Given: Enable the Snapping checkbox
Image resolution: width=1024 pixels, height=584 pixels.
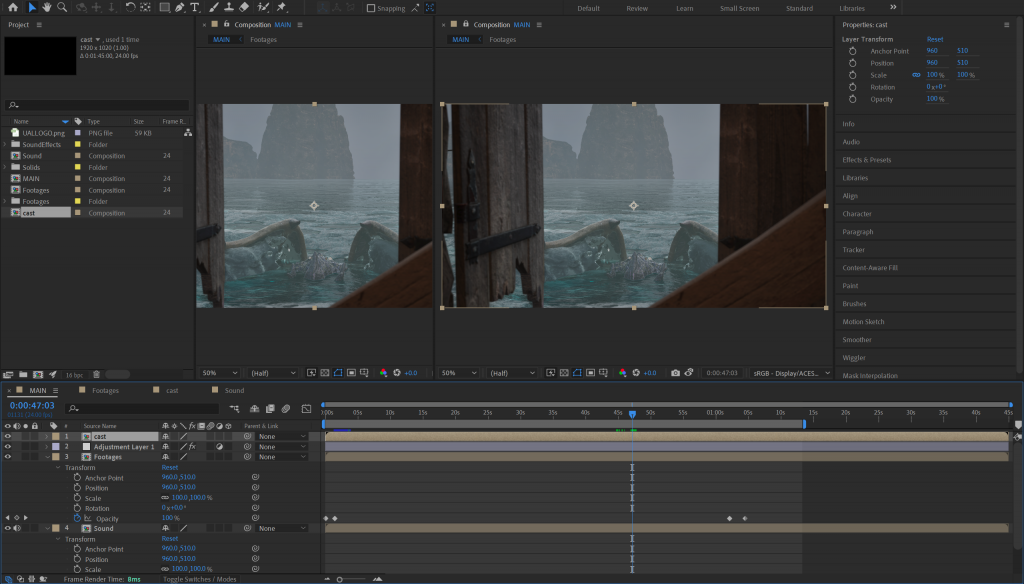Looking at the screenshot, I should [x=371, y=8].
